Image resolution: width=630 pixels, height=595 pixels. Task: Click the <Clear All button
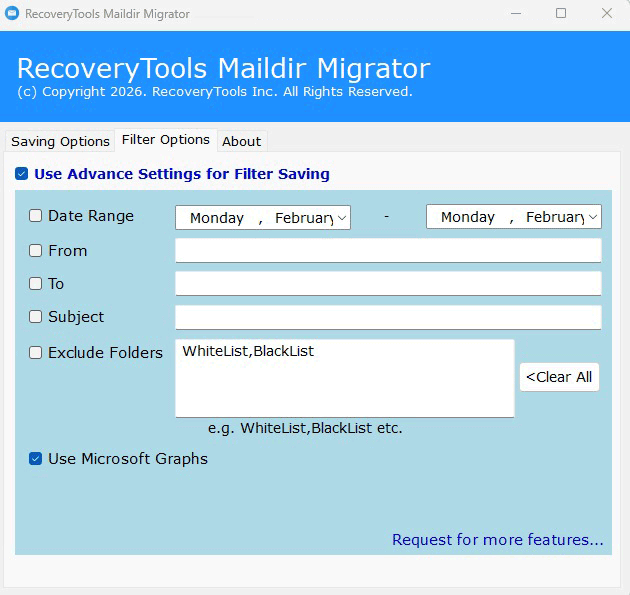[x=559, y=377]
